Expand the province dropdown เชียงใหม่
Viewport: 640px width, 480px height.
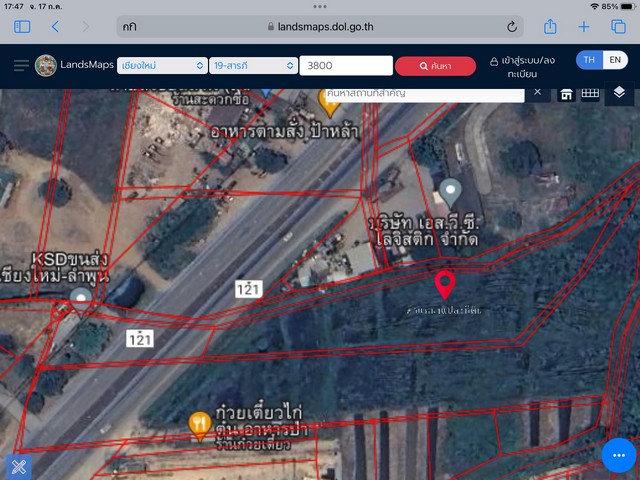click(x=160, y=66)
